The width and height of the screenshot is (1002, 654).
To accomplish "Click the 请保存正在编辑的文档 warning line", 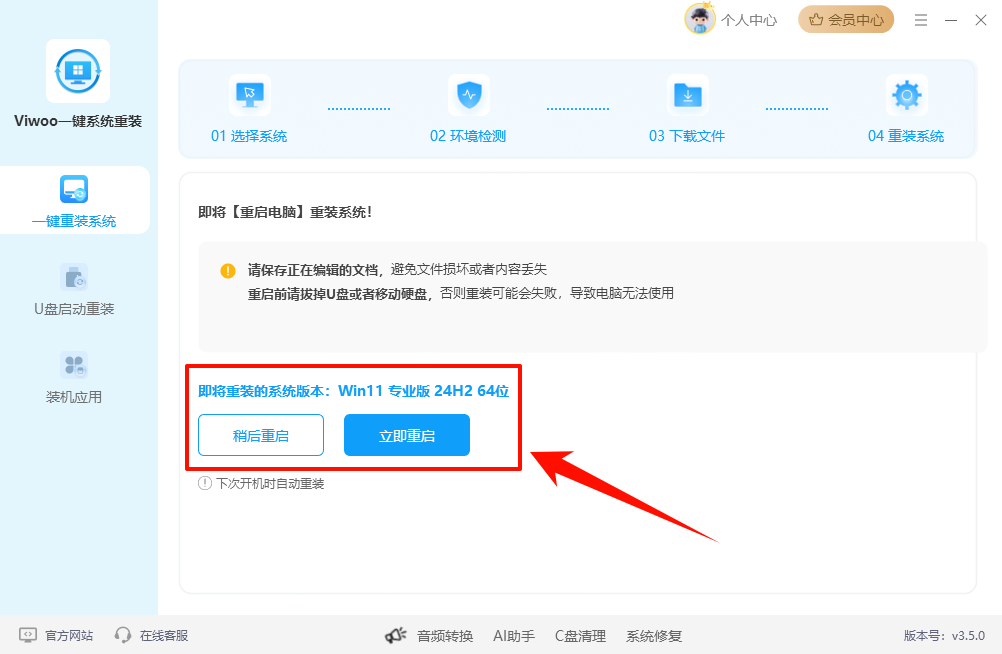I will 397,270.
